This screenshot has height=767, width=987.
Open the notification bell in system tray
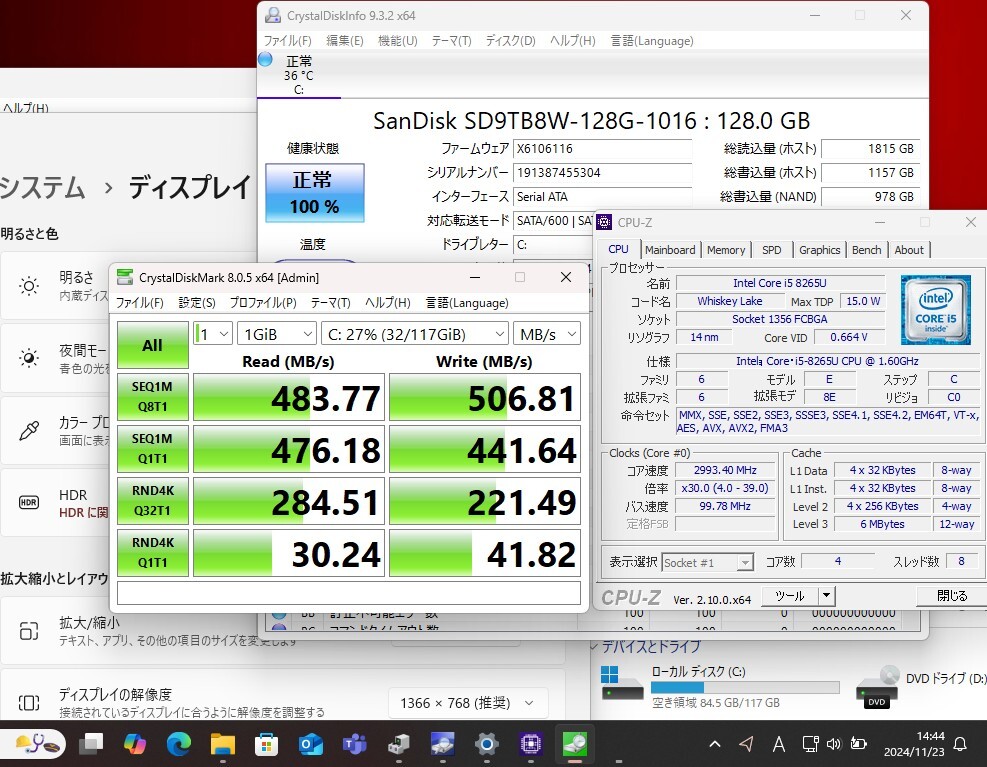coord(960,744)
